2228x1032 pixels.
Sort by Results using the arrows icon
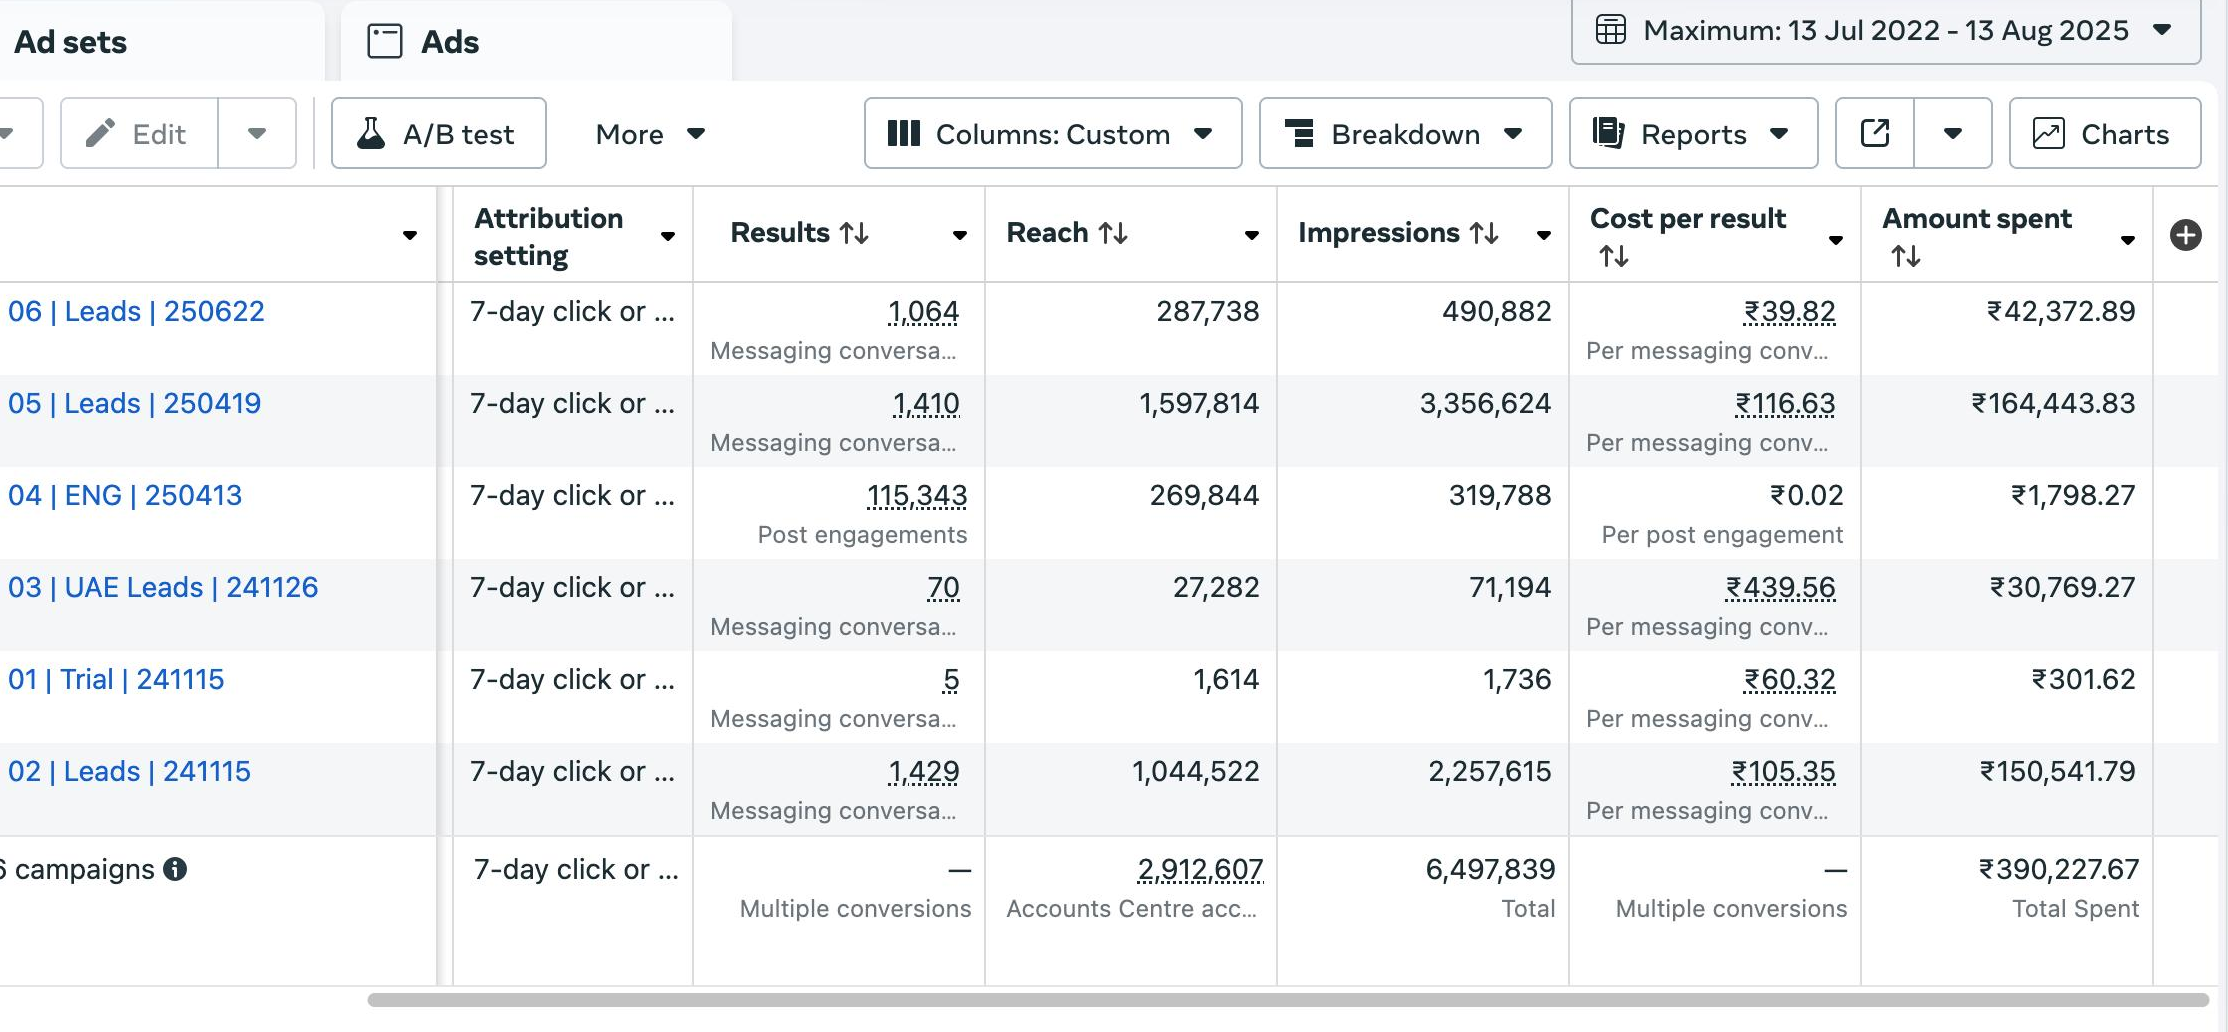(x=854, y=233)
